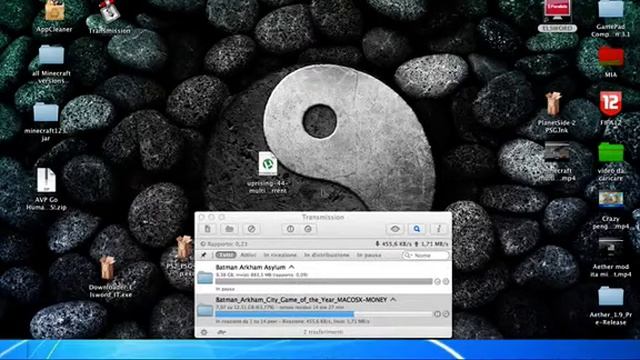Select all Minecraft versions folder
Screen dimensions: 640x360
coord(51,64)
